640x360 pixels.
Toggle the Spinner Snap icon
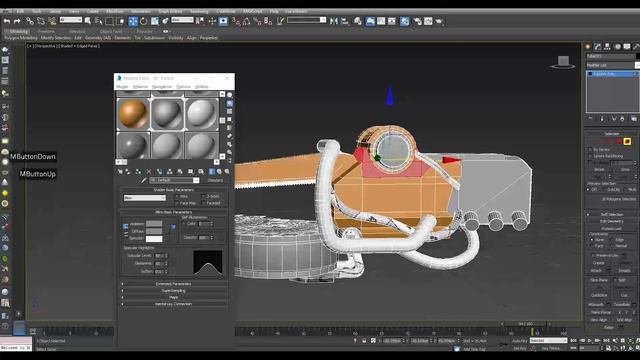click(x=268, y=21)
